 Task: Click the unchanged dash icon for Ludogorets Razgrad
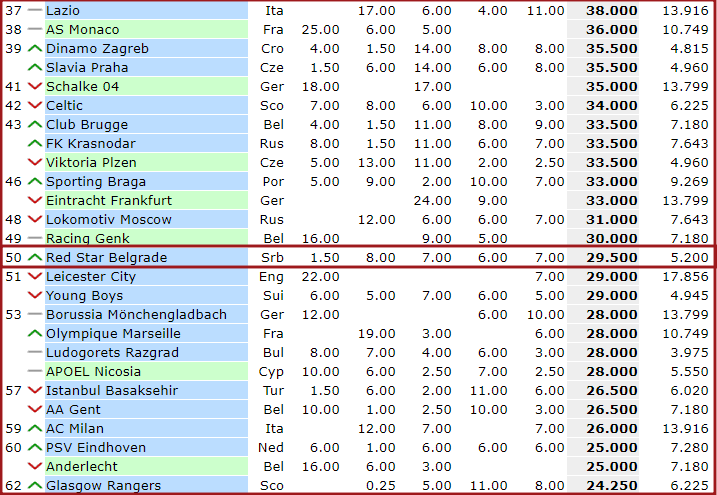tap(35, 352)
